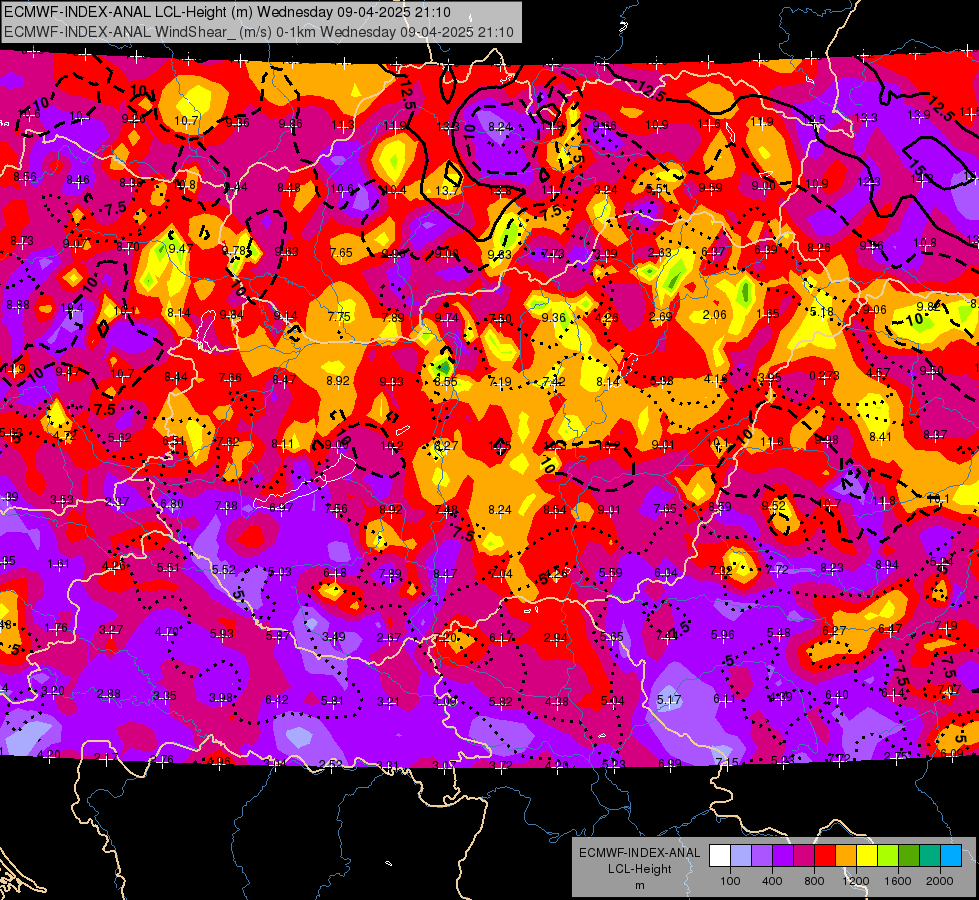Click the grid value '7.42'
The height and width of the screenshot is (900, 979).
[554, 381]
